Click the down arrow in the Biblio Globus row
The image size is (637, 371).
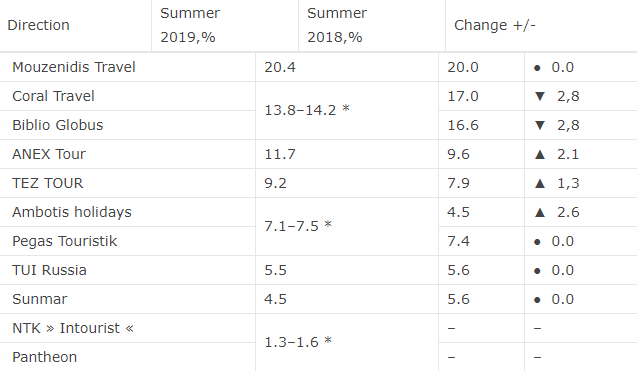point(540,125)
